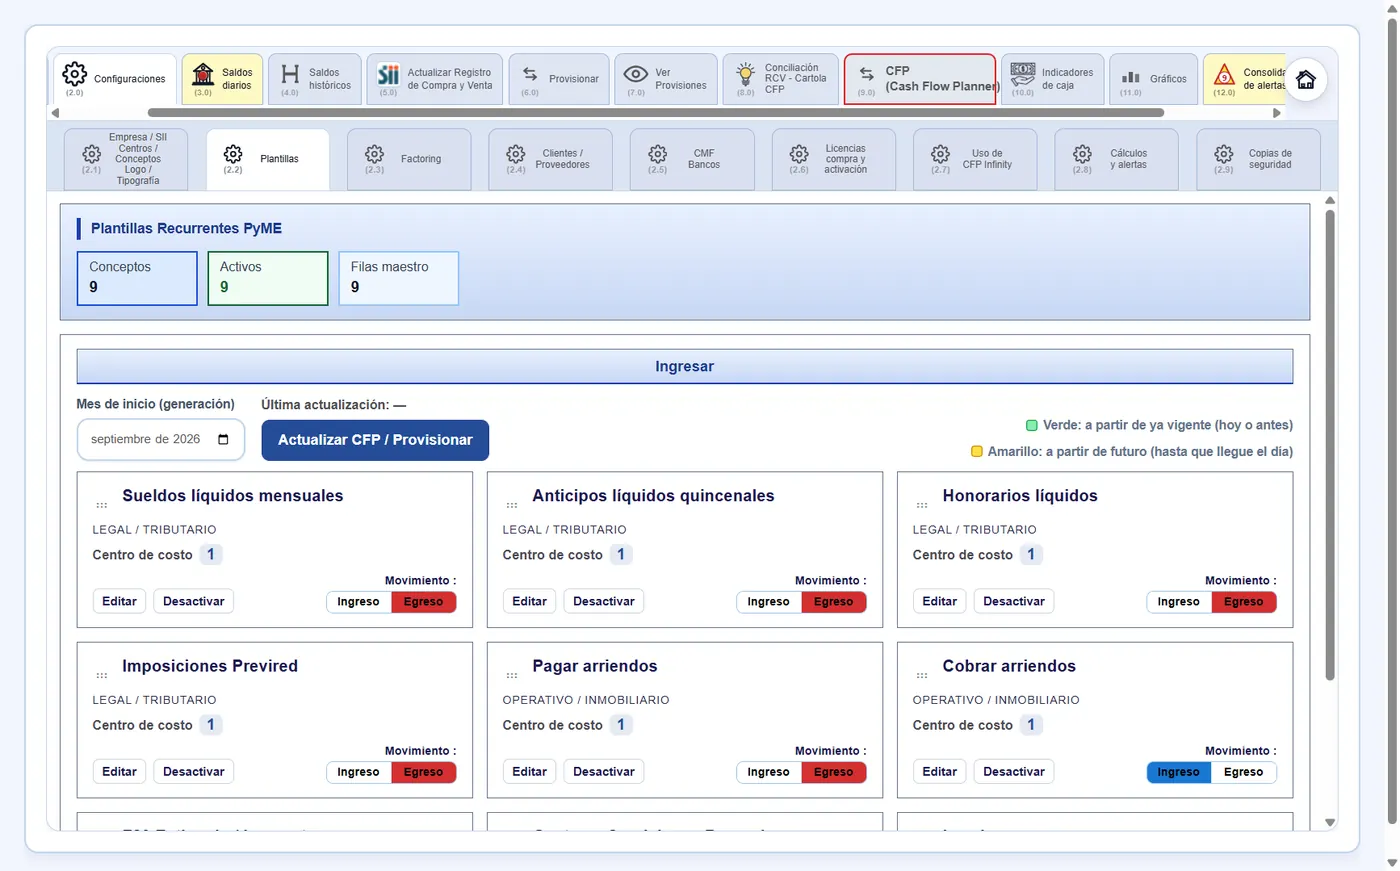Switch Pagar arriendos movement to Ingreso
This screenshot has height=871, width=1400.
pos(768,772)
